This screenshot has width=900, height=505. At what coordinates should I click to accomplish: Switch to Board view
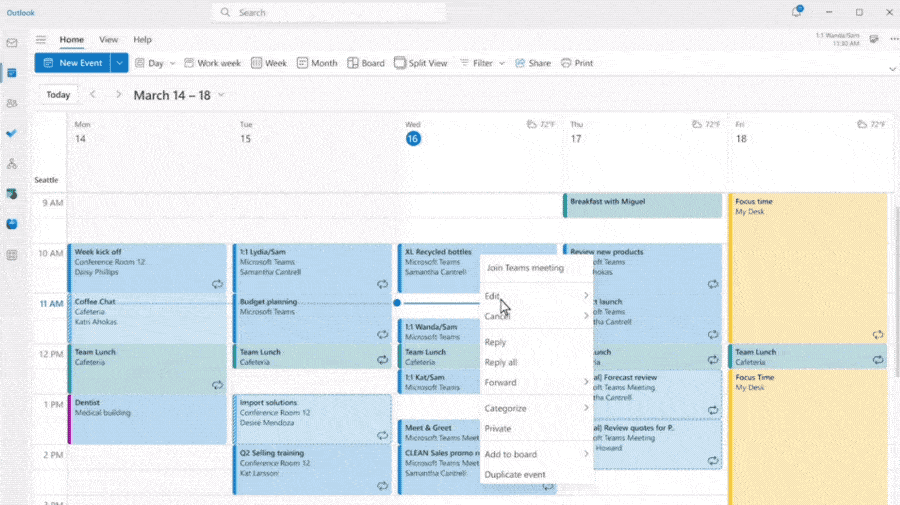point(366,63)
